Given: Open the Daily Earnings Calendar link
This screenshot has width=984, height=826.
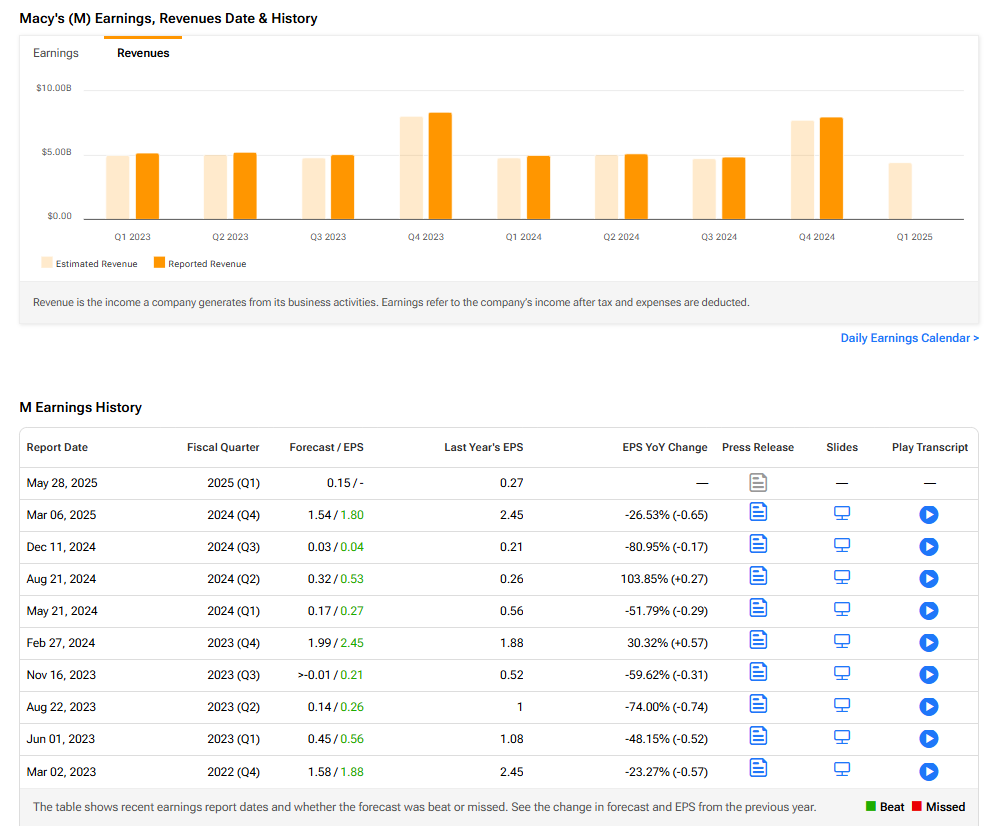Looking at the screenshot, I should (x=909, y=338).
